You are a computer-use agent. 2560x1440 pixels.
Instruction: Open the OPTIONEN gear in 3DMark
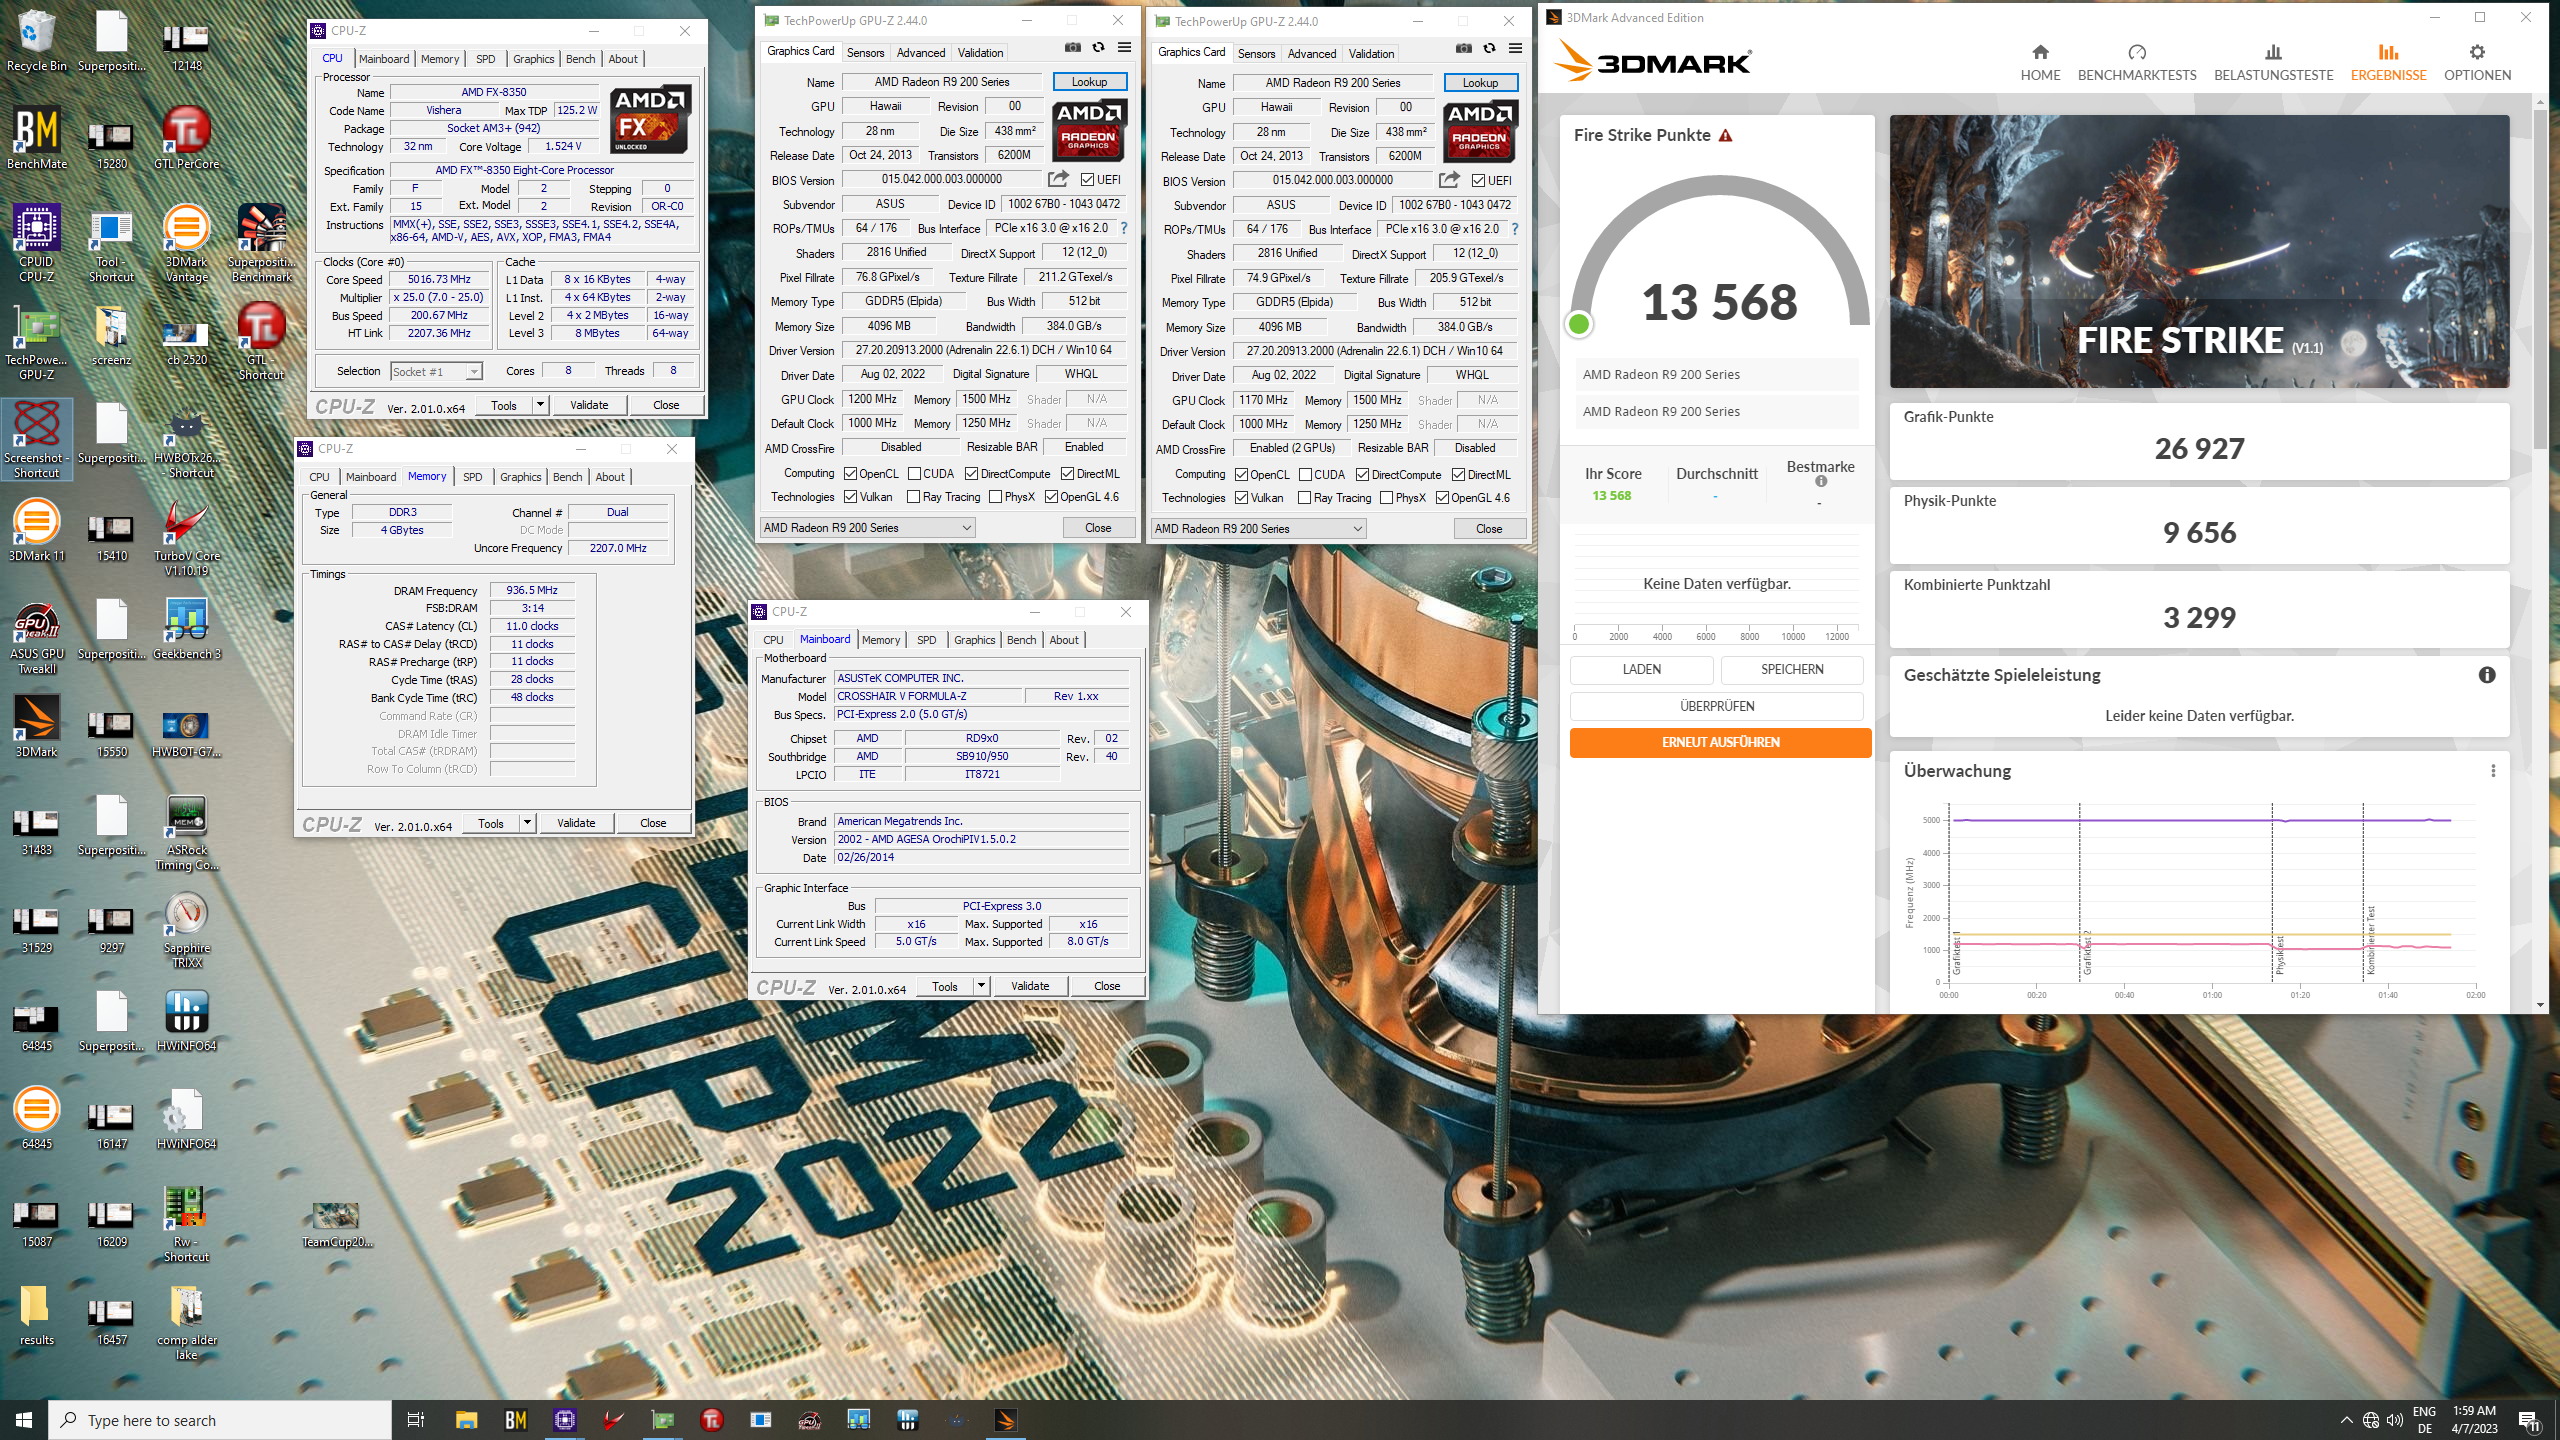pos(2477,62)
